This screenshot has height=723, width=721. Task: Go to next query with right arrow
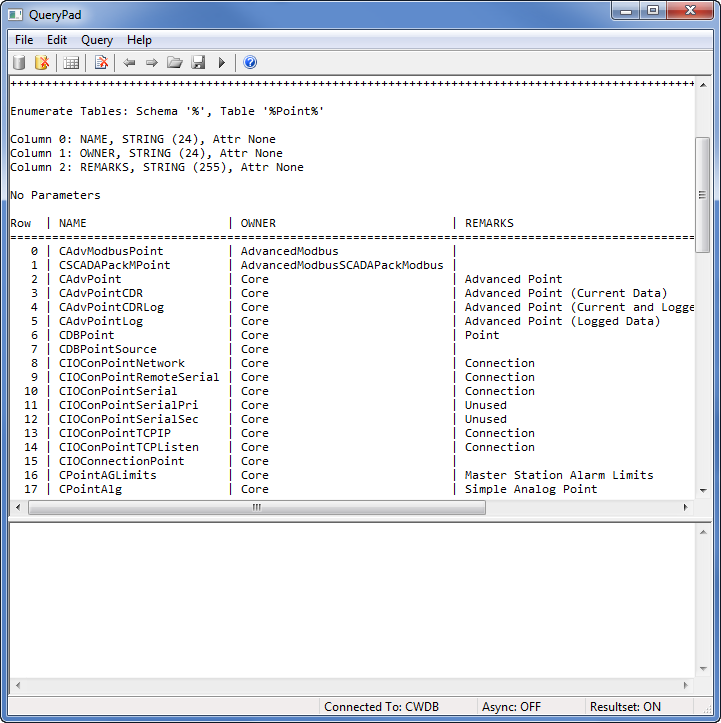pyautogui.click(x=152, y=63)
